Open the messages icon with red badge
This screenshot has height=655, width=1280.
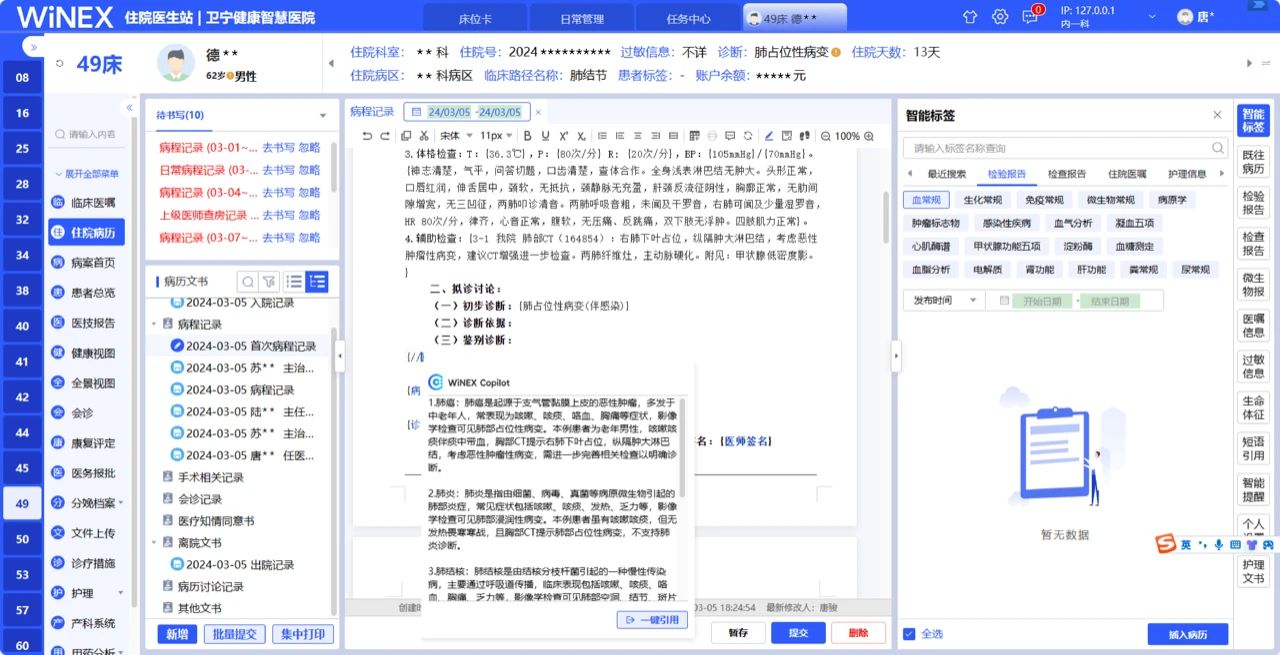tap(1029, 16)
